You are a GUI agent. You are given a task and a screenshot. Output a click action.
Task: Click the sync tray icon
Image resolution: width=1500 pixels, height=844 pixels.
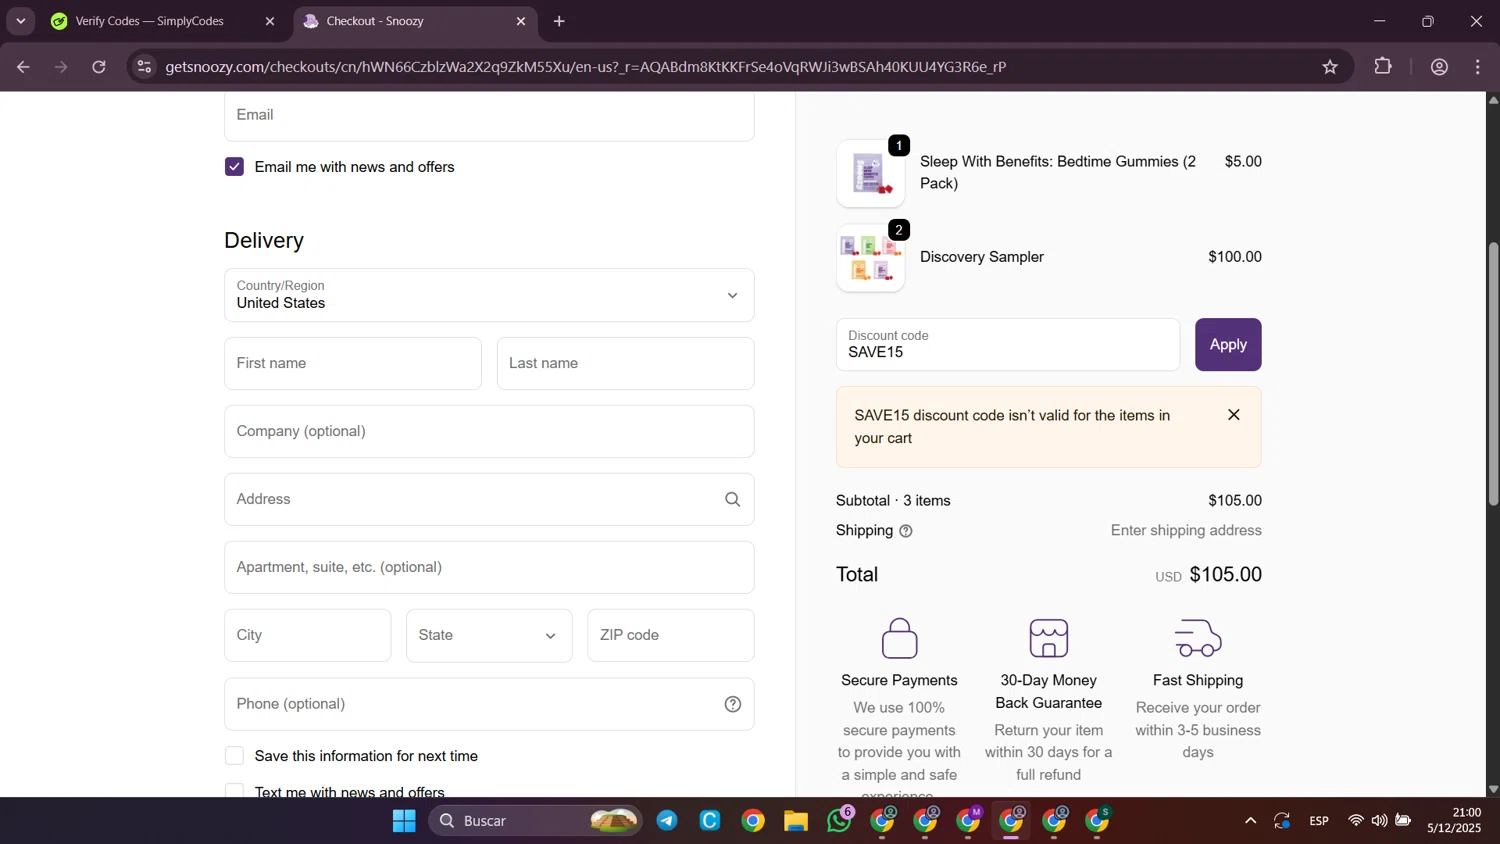(x=1282, y=821)
